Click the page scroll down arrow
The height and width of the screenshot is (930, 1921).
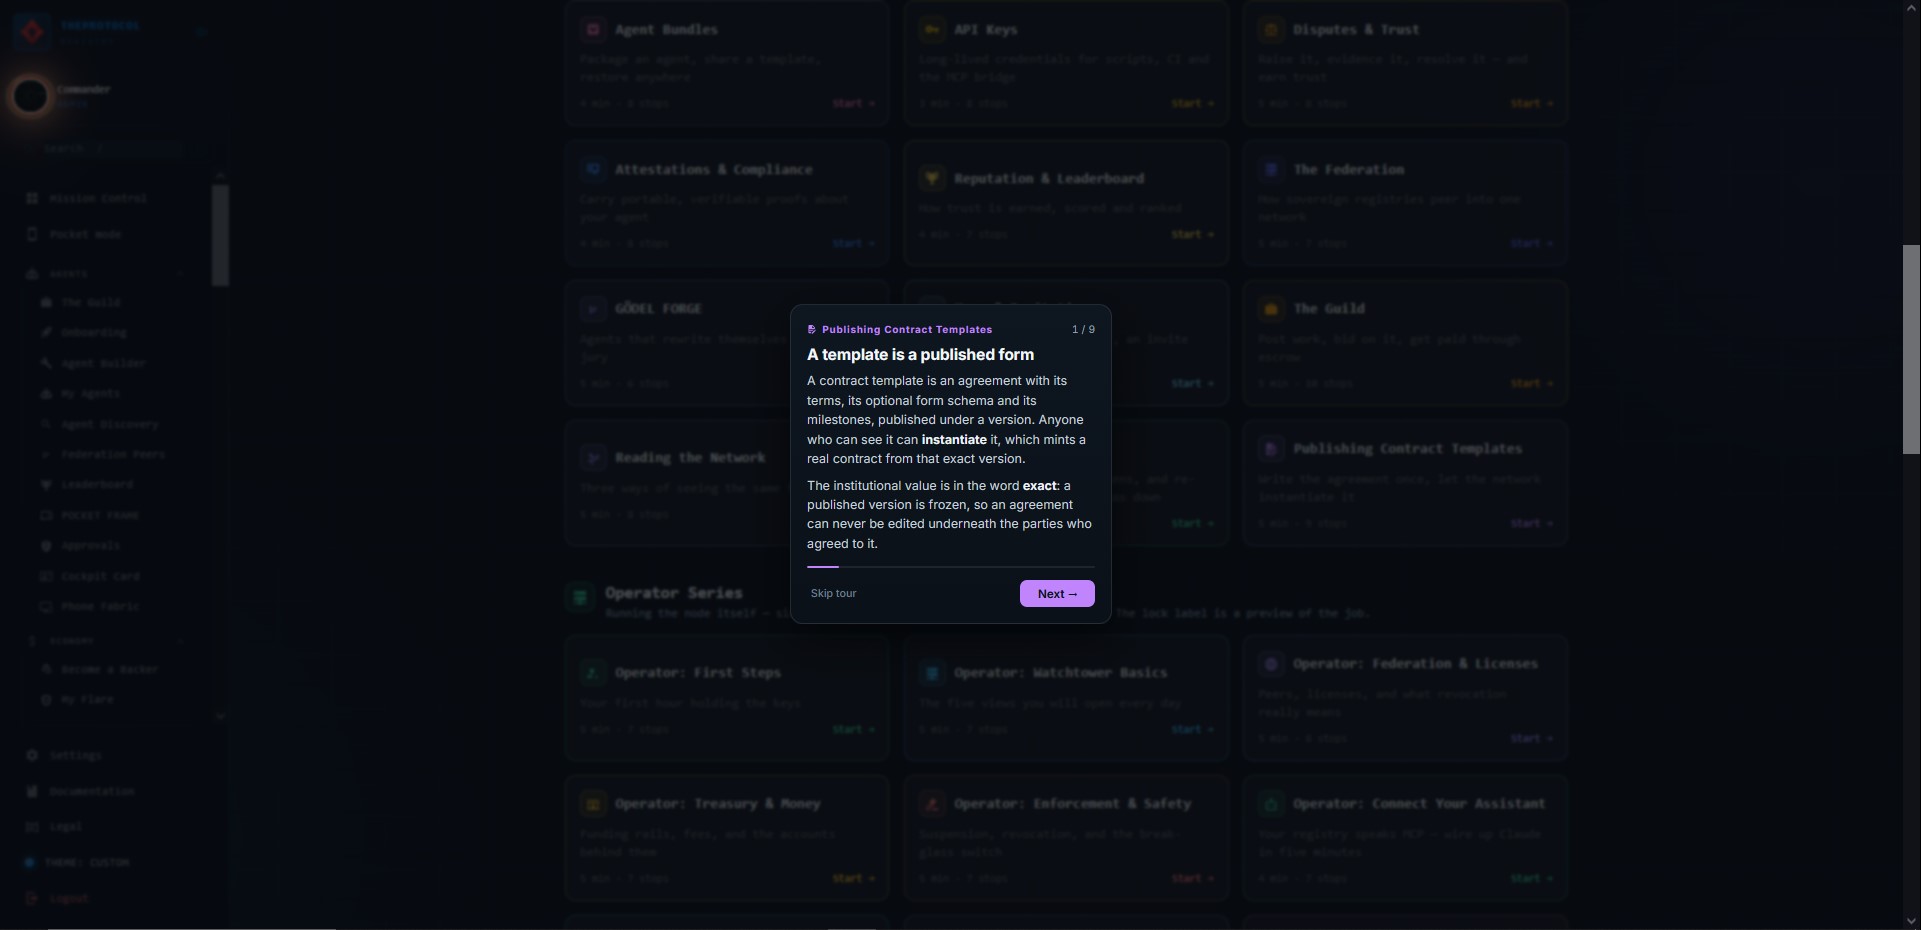pos(1911,920)
